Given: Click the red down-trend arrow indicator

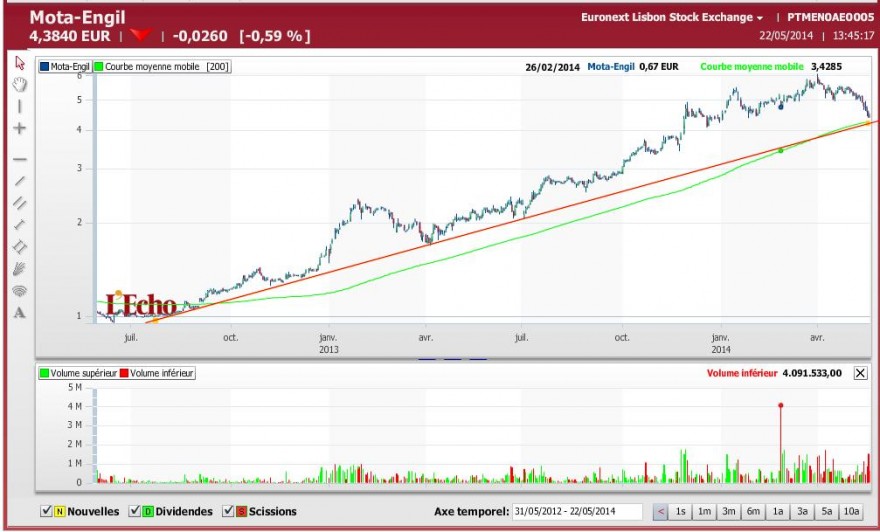Looking at the screenshot, I should click(x=141, y=35).
